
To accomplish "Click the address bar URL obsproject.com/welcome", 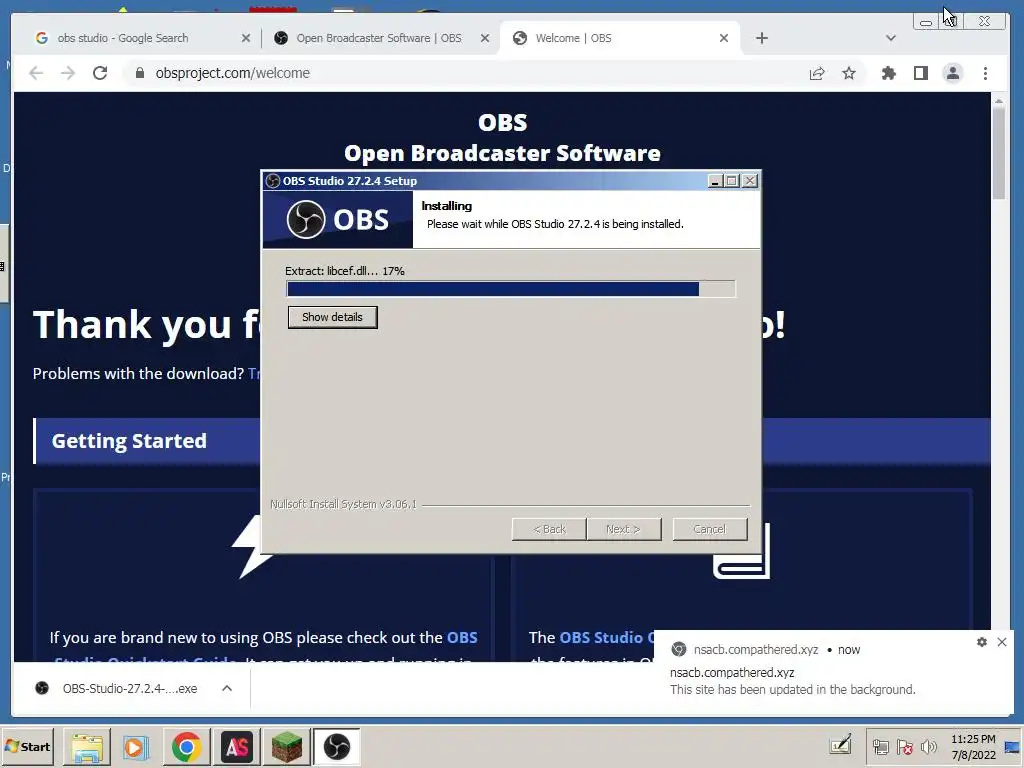I will click(232, 73).
